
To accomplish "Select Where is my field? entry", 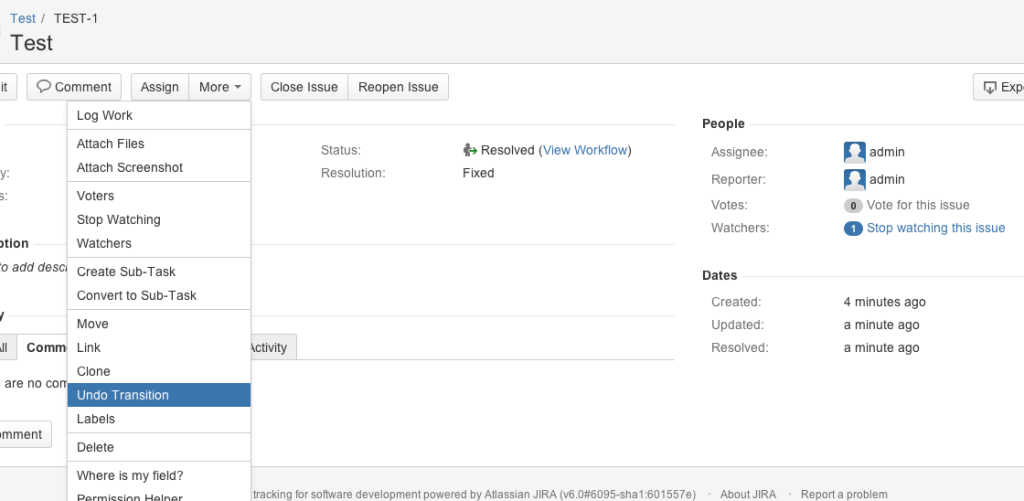I will [x=159, y=476].
